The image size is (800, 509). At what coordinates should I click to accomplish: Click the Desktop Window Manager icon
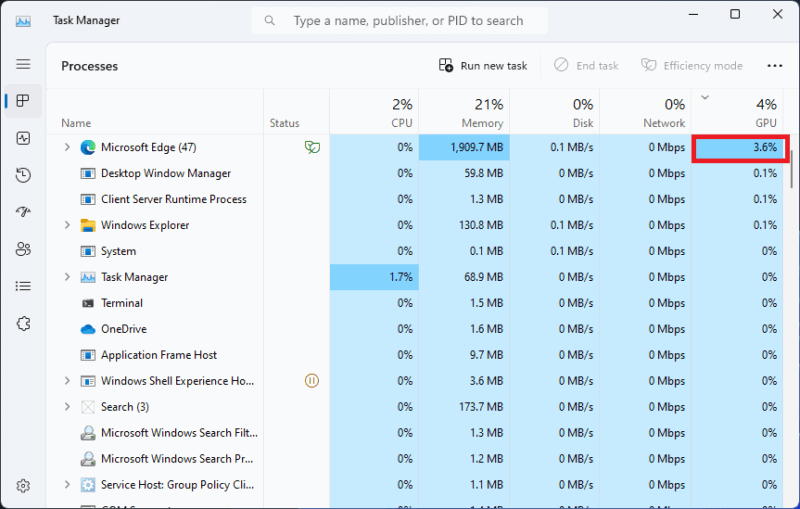[x=88, y=173]
